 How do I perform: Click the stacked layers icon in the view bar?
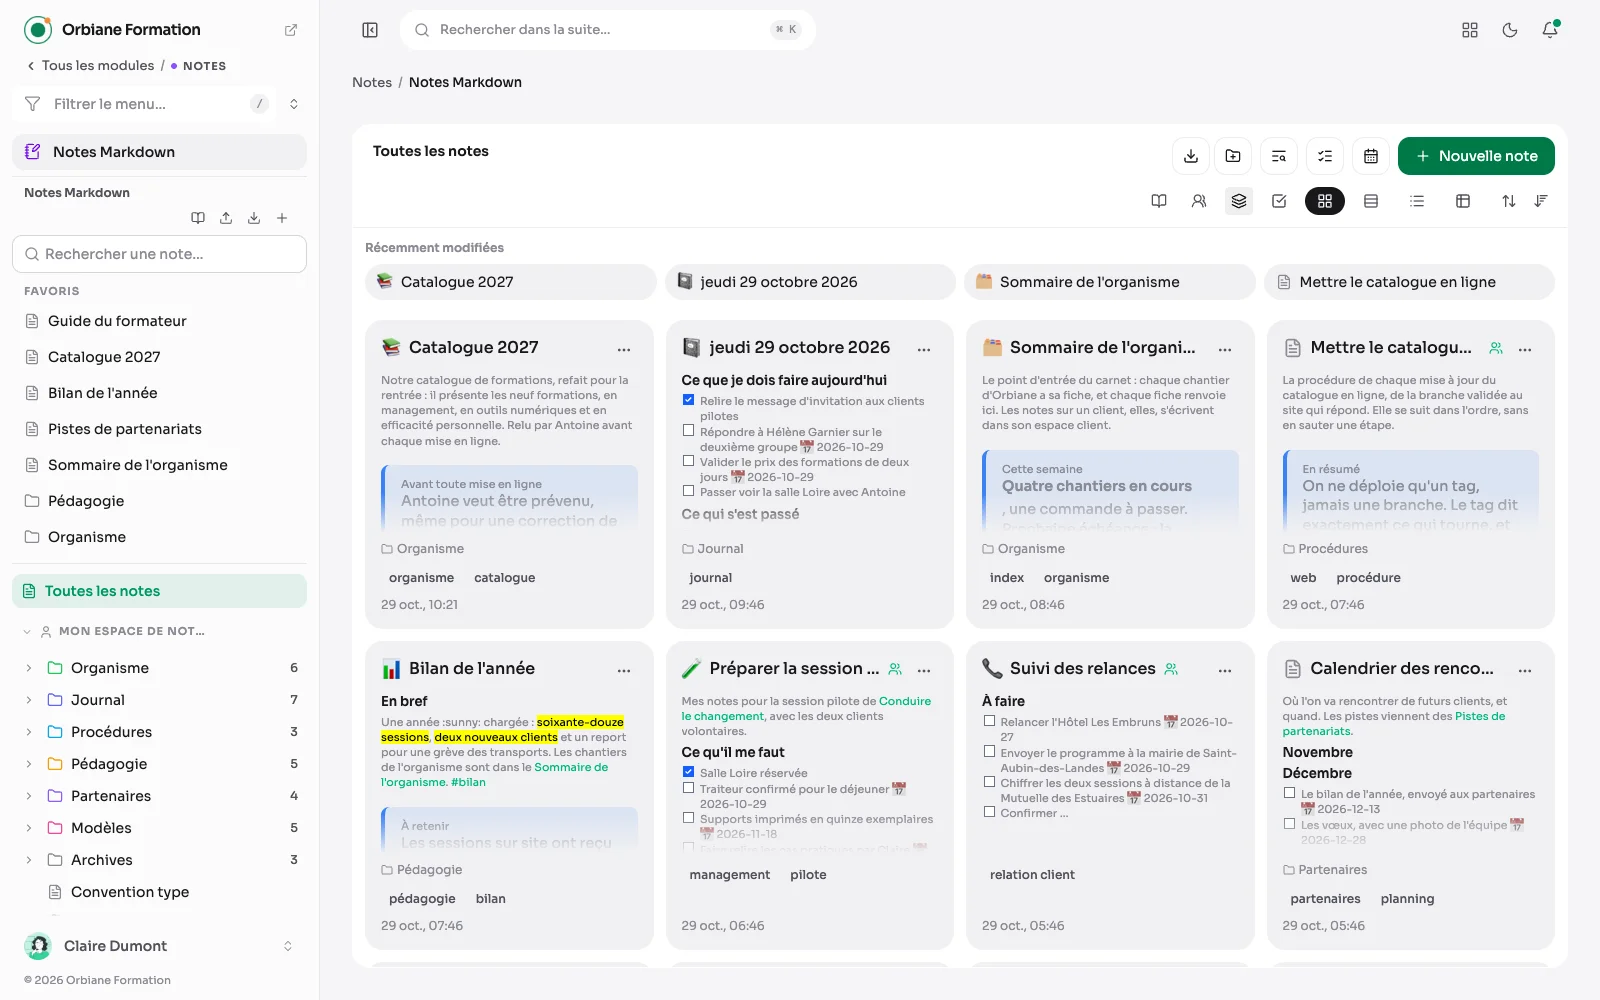(1239, 201)
